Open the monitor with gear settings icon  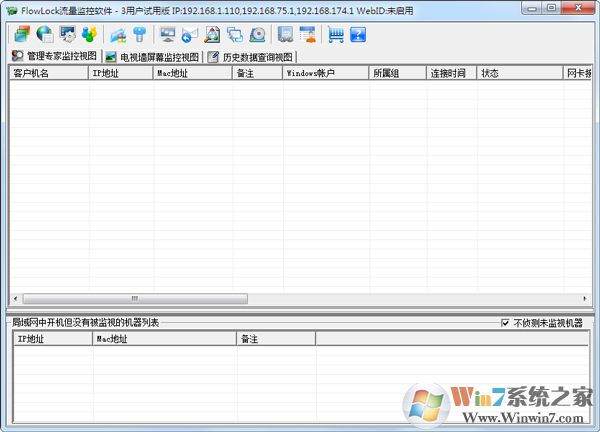pos(67,34)
